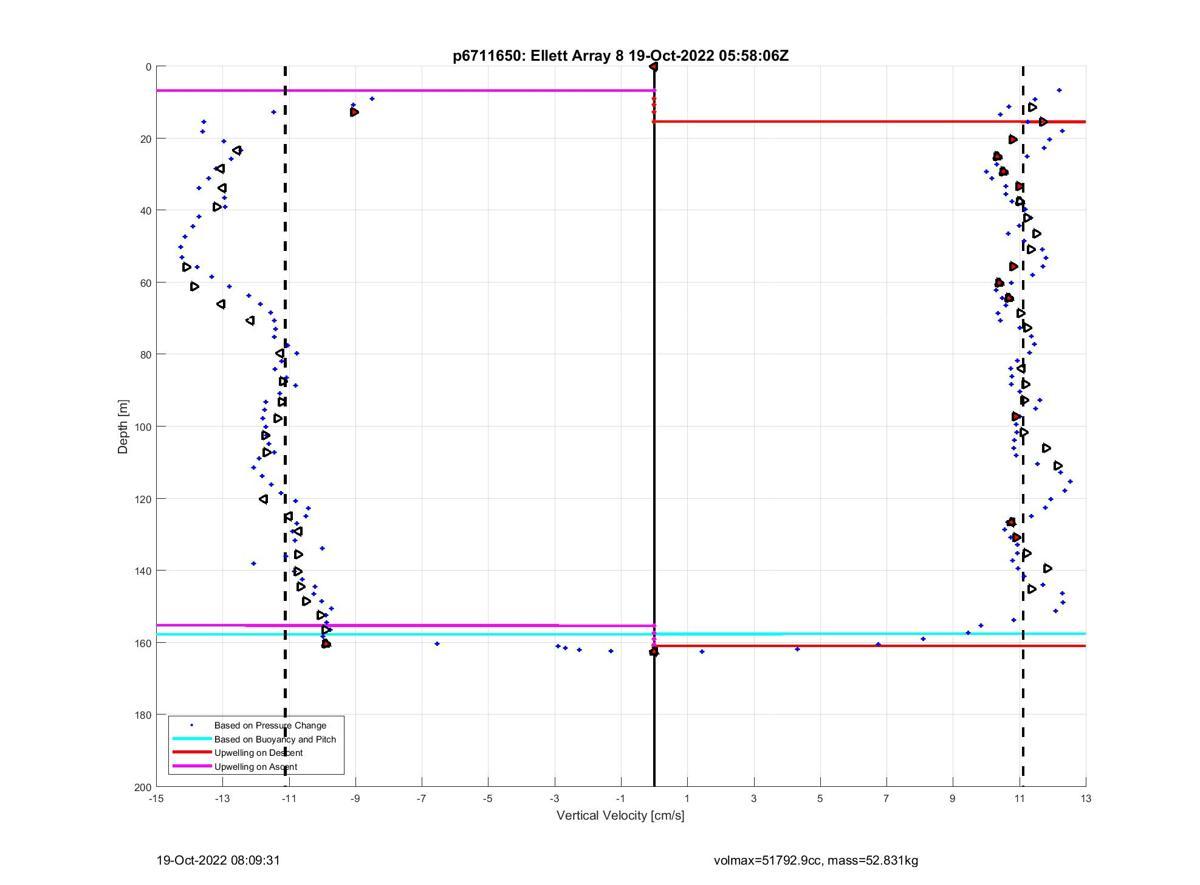Click x-axis tick label '-7'
Image resolution: width=1200 pixels, height=885 pixels.
click(x=422, y=799)
